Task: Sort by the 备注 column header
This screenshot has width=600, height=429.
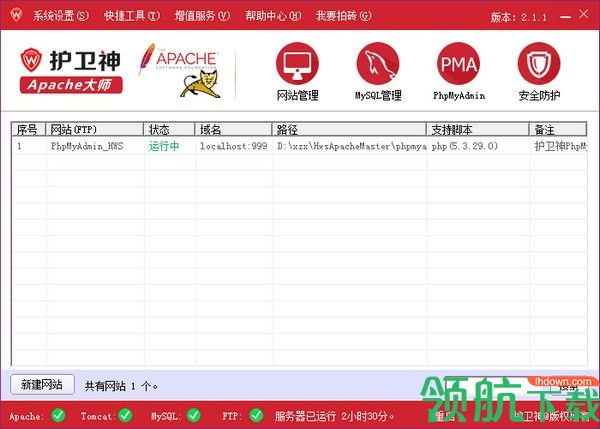Action: coord(558,129)
